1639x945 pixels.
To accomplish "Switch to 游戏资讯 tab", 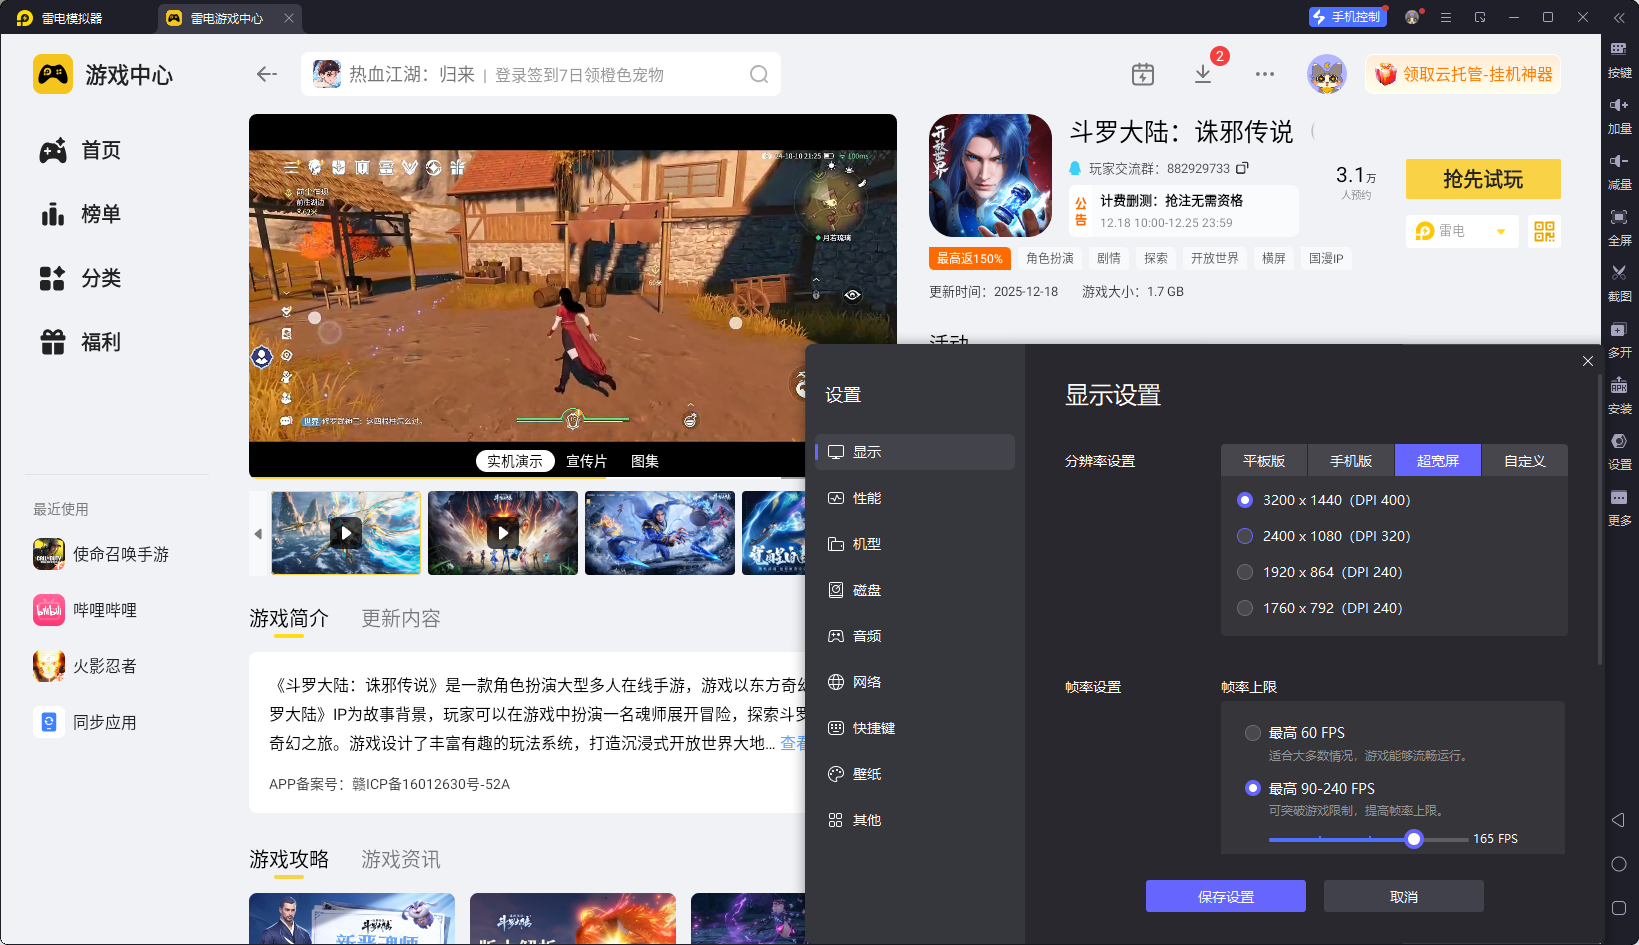I will 401,860.
